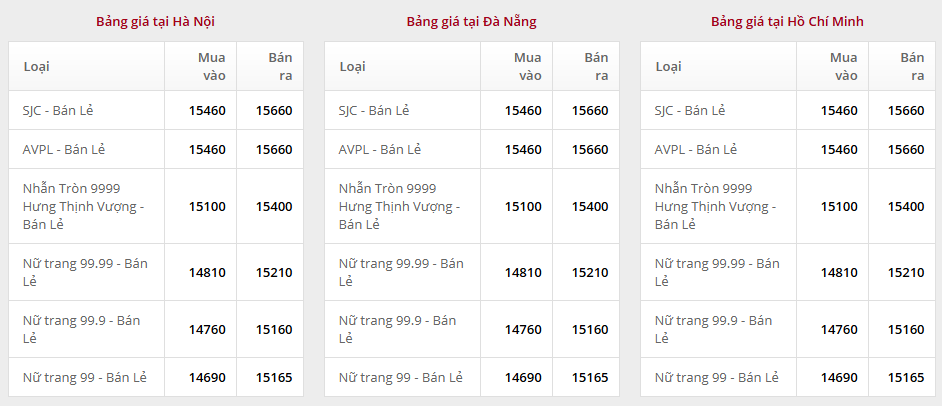
Task: Select 'AVPL - Bán Lẻ' in Đà Nẵng table
Action: click(x=380, y=149)
